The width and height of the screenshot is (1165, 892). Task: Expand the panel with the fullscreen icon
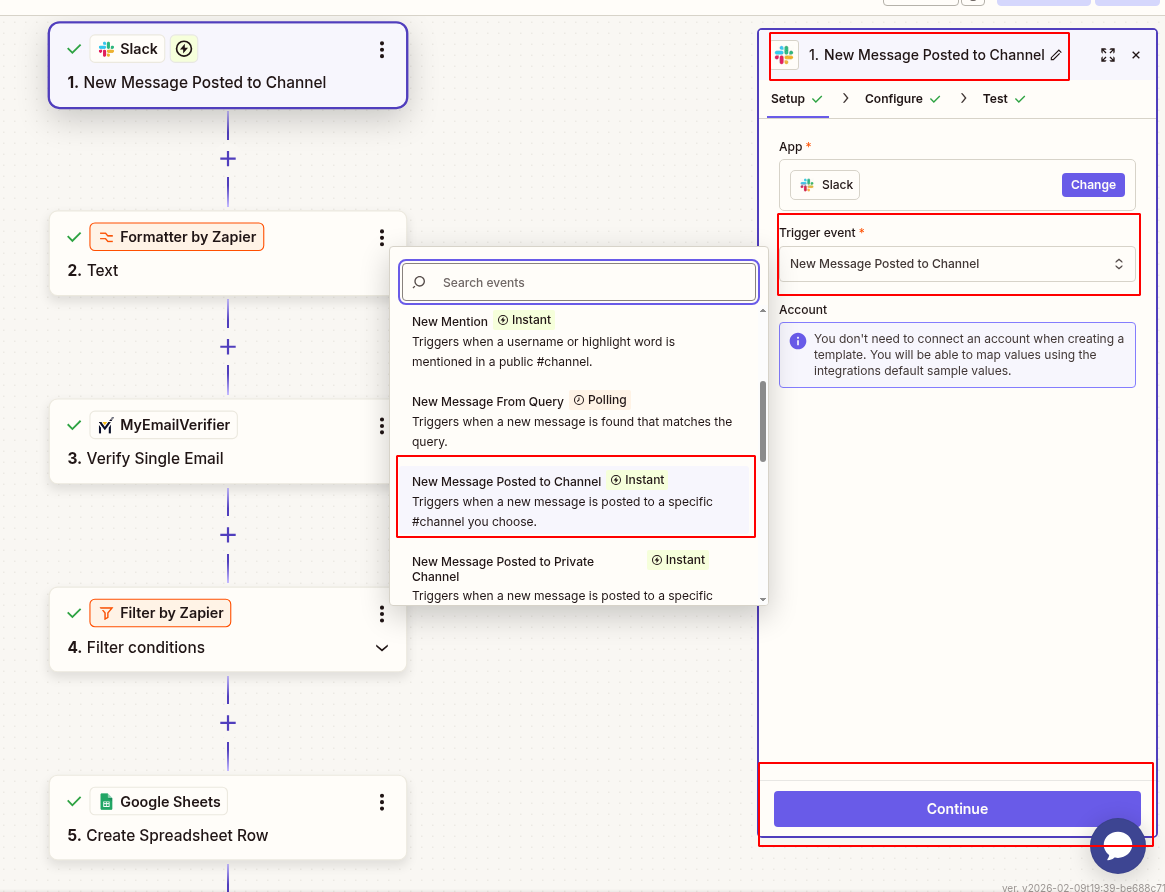[x=1108, y=55]
